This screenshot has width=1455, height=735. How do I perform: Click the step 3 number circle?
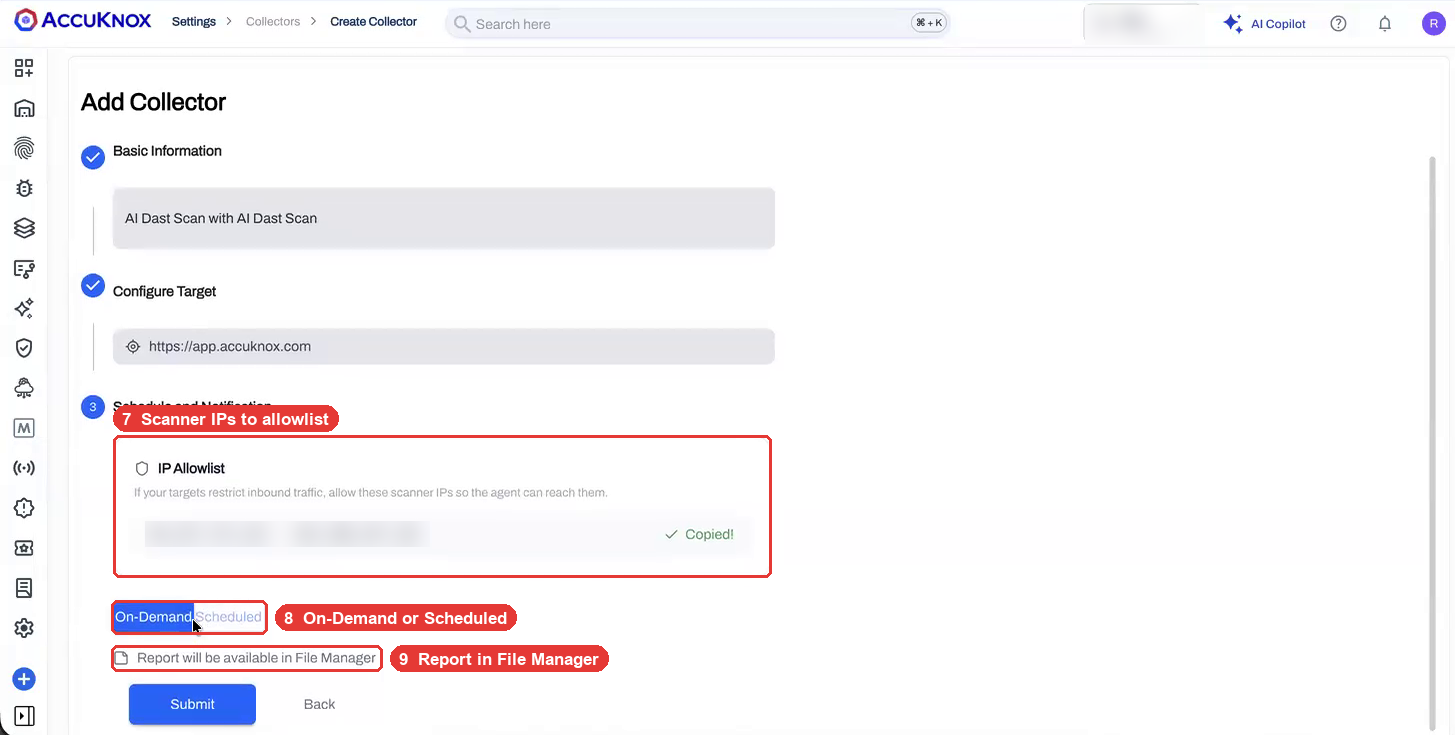(x=93, y=407)
